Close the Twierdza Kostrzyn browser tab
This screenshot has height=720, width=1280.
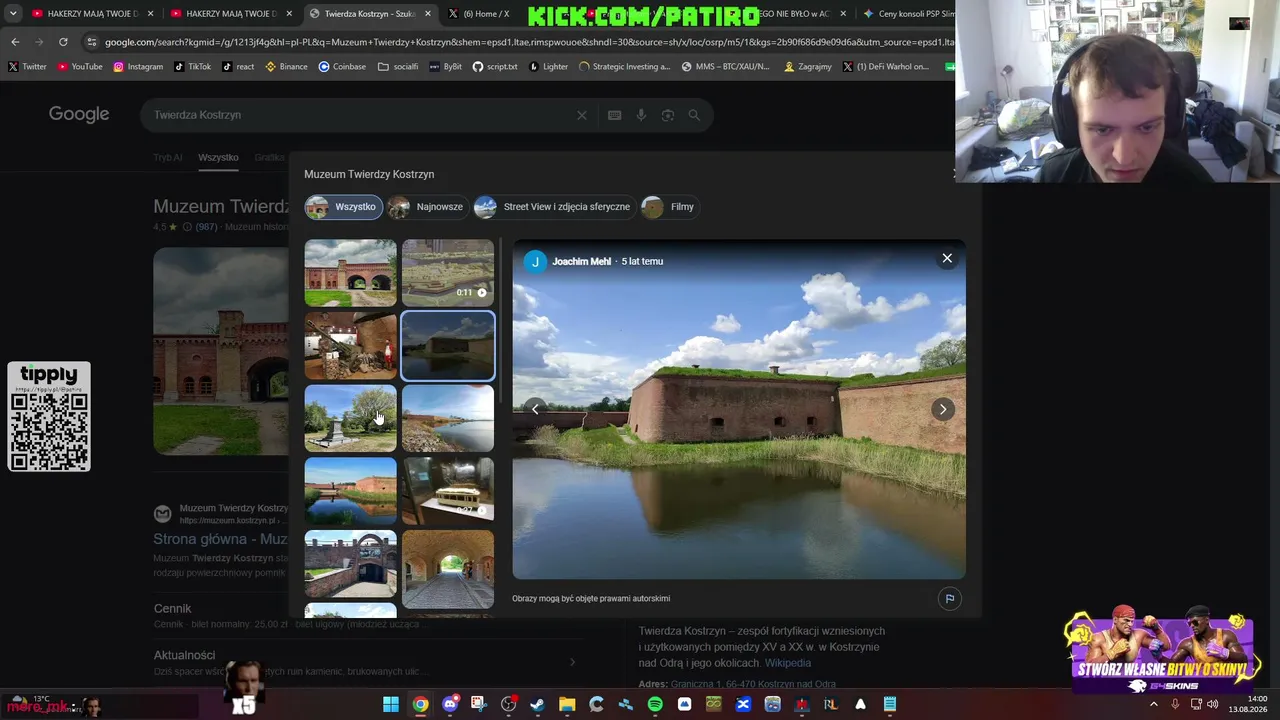428,14
